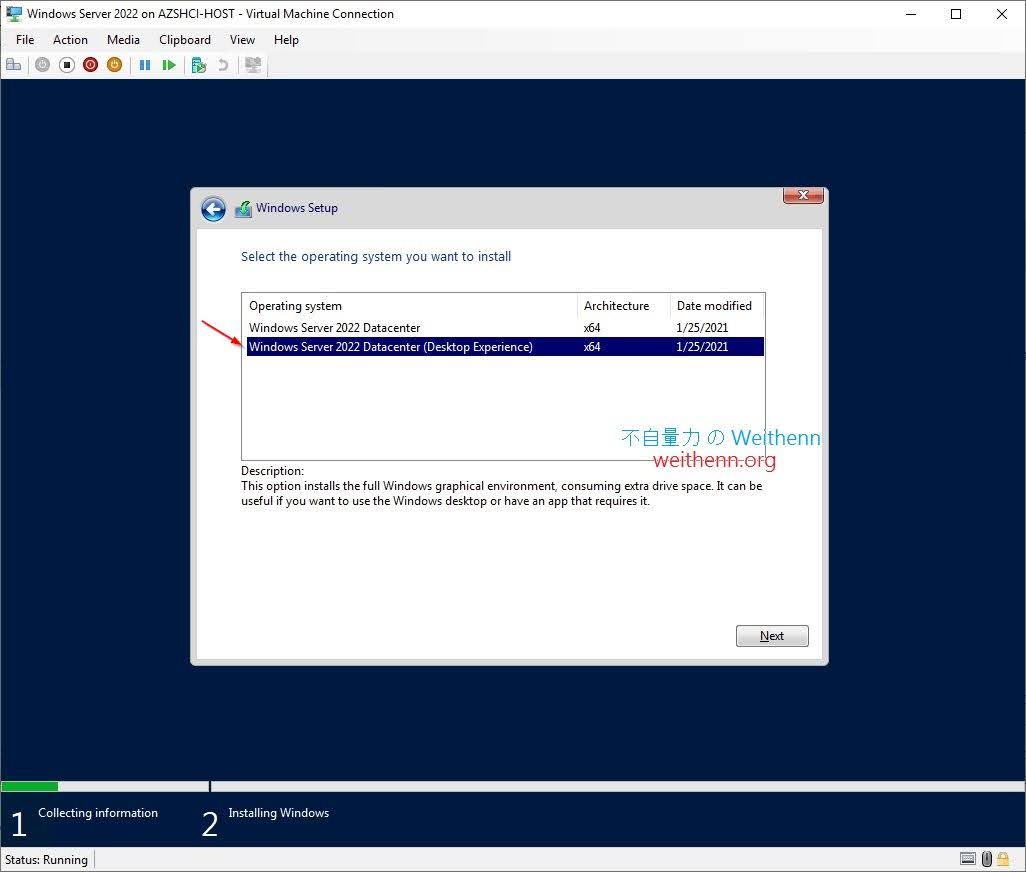The width and height of the screenshot is (1026, 872).
Task: Reset the VM with the green play icon
Action: pyautogui.click(x=169, y=65)
